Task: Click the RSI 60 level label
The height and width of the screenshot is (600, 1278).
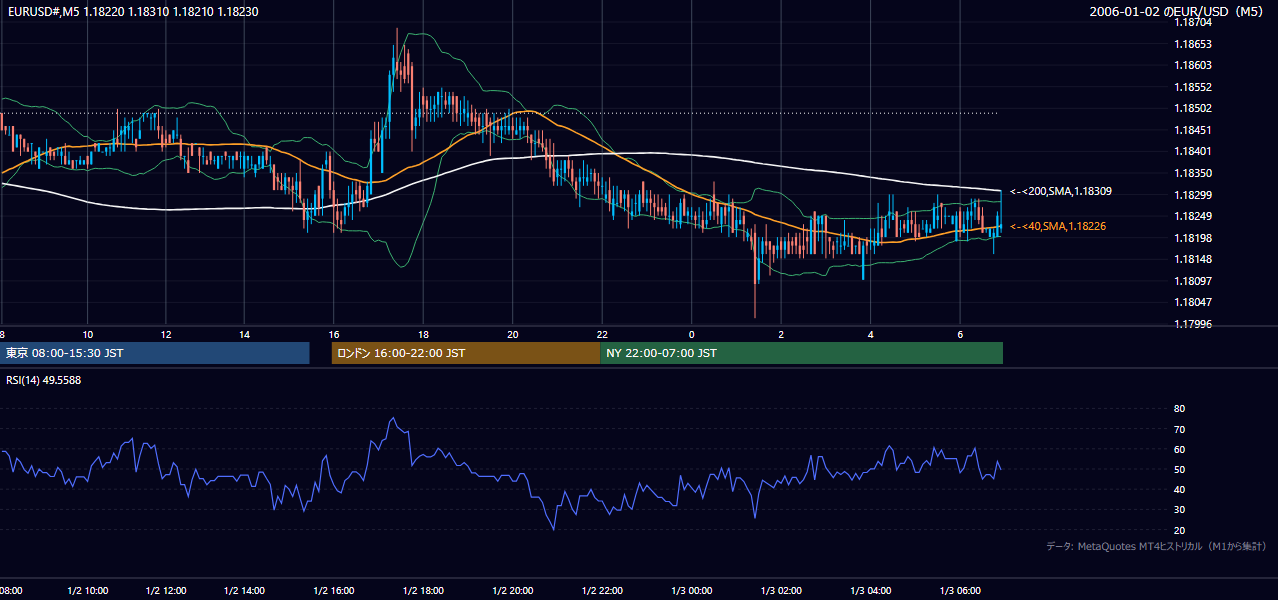Action: click(1179, 449)
